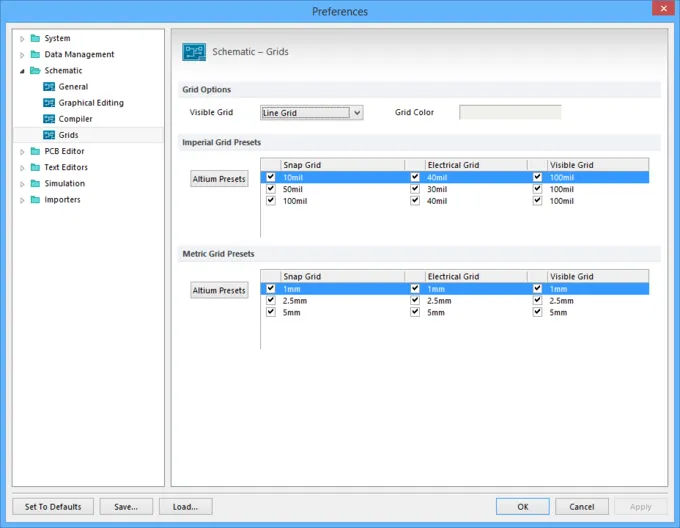Confirm with the OK button
The image size is (680, 528).
[523, 506]
